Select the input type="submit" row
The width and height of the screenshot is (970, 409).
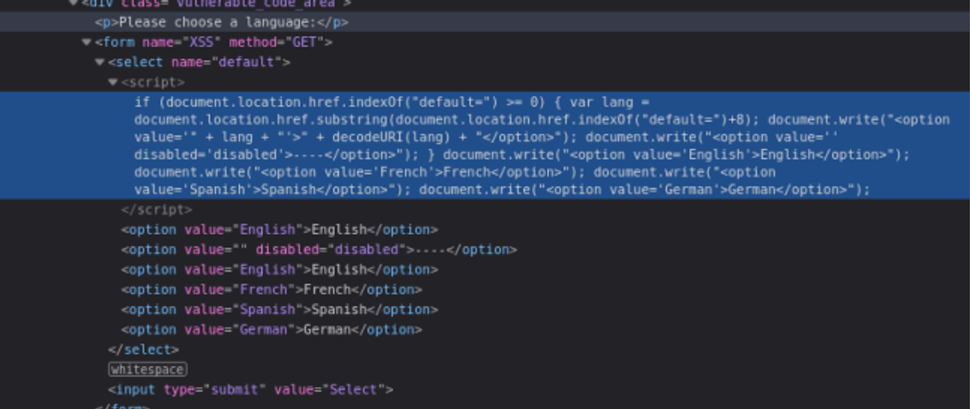coord(485,389)
